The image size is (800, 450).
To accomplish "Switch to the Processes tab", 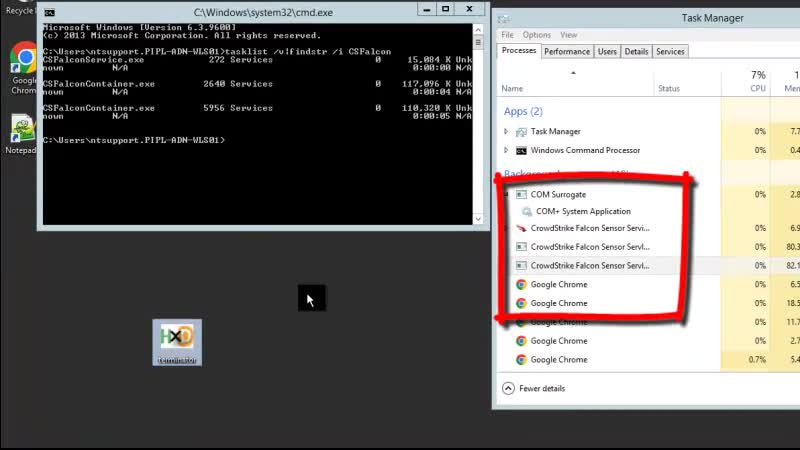I will coord(519,51).
